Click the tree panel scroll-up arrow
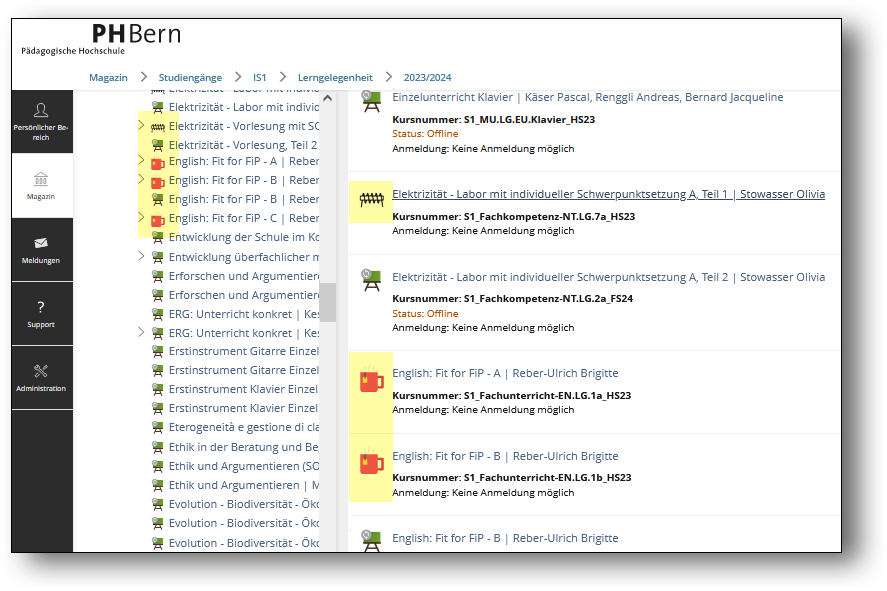Screen dimensions: 887x591 [x=327, y=98]
